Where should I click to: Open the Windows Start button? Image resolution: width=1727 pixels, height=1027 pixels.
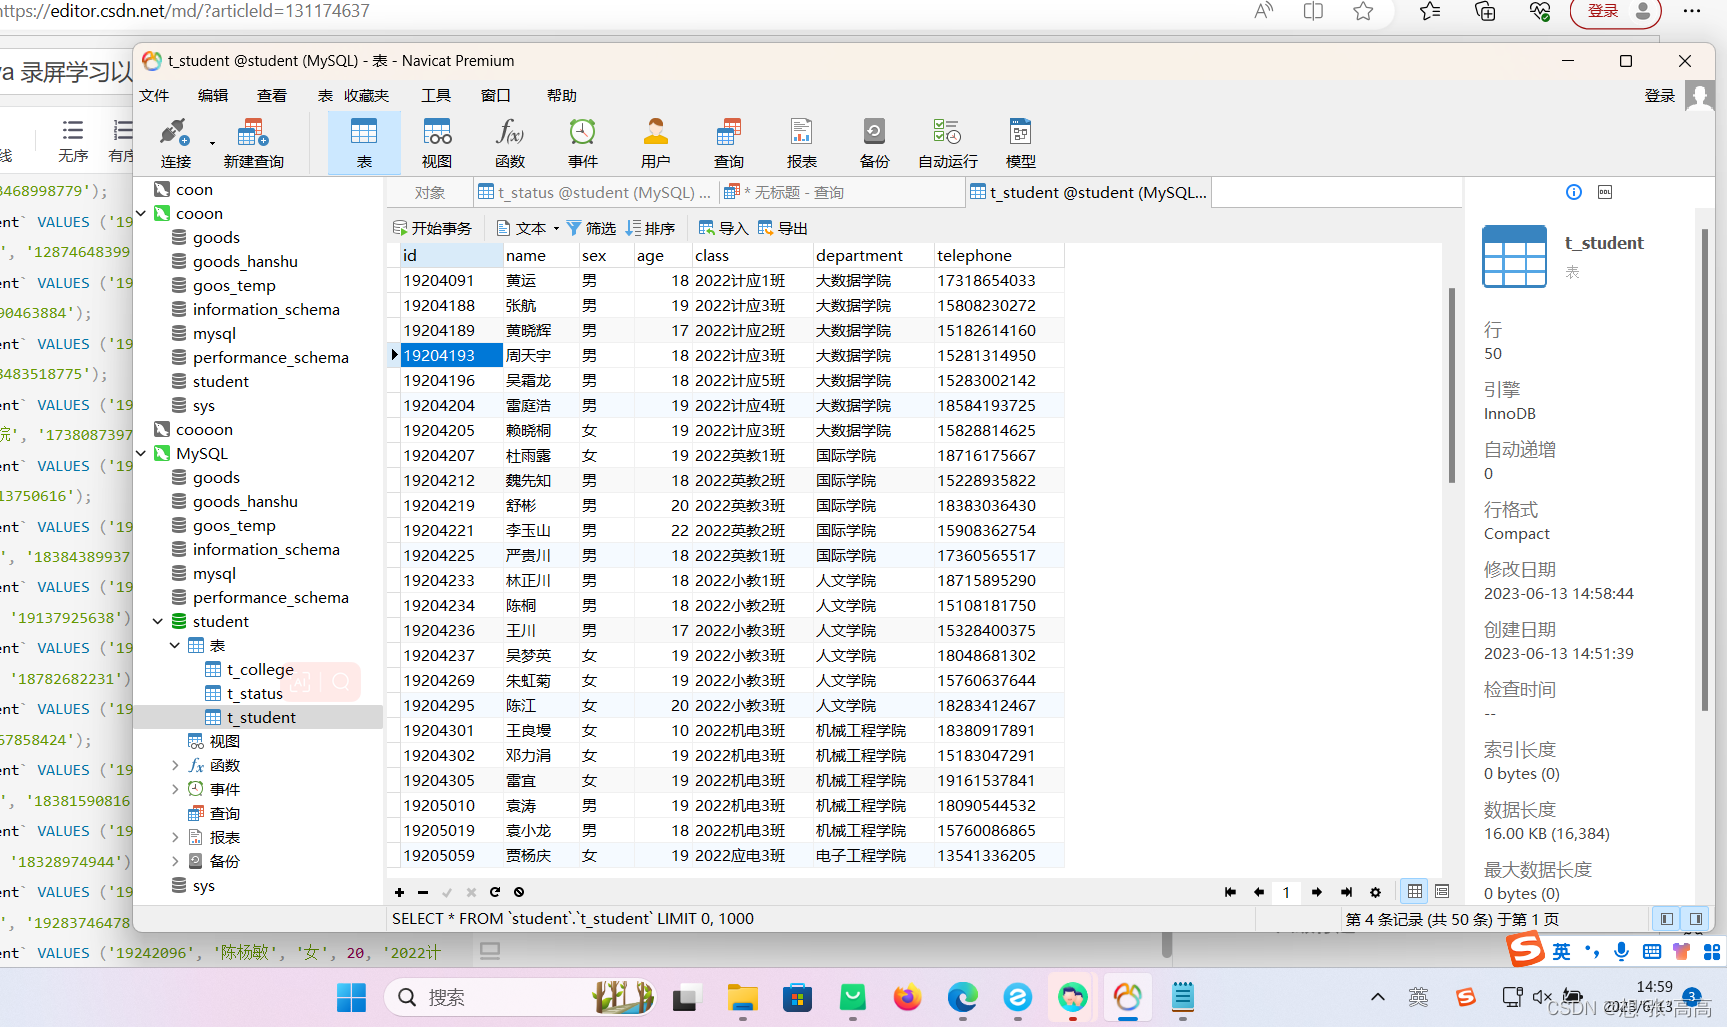coord(351,997)
